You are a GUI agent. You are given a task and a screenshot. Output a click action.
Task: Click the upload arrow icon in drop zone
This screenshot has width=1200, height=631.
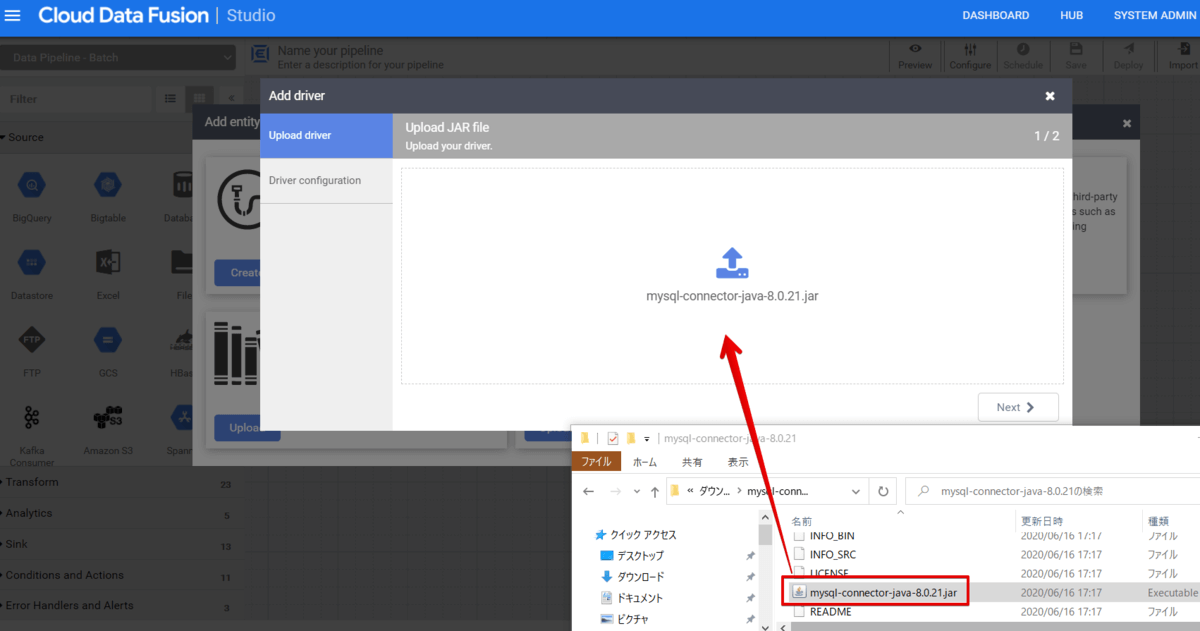(x=732, y=263)
